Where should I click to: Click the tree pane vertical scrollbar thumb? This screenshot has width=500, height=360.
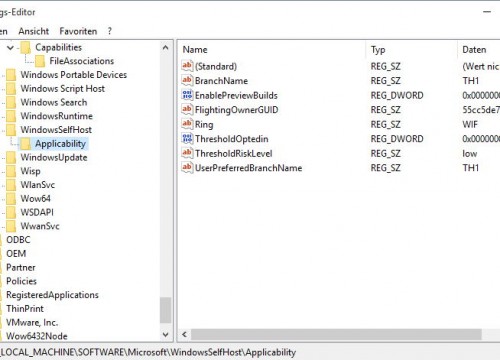tap(165, 310)
